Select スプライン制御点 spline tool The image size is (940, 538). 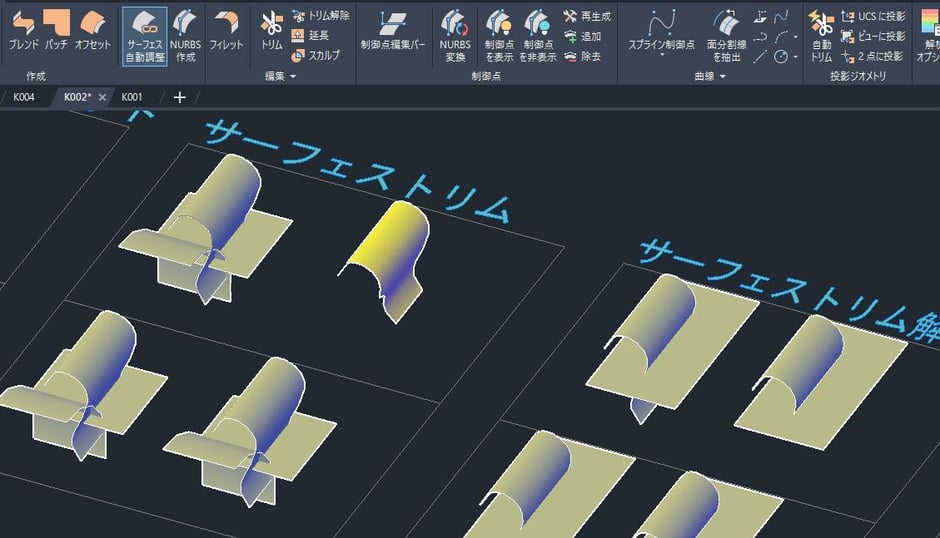[661, 29]
